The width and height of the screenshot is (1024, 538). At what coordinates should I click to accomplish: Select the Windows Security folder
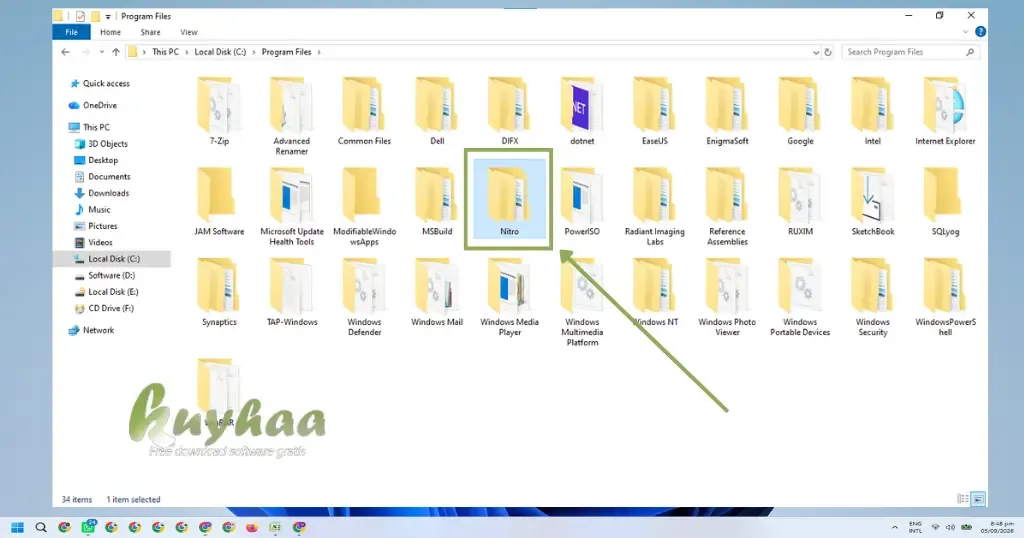click(x=872, y=297)
